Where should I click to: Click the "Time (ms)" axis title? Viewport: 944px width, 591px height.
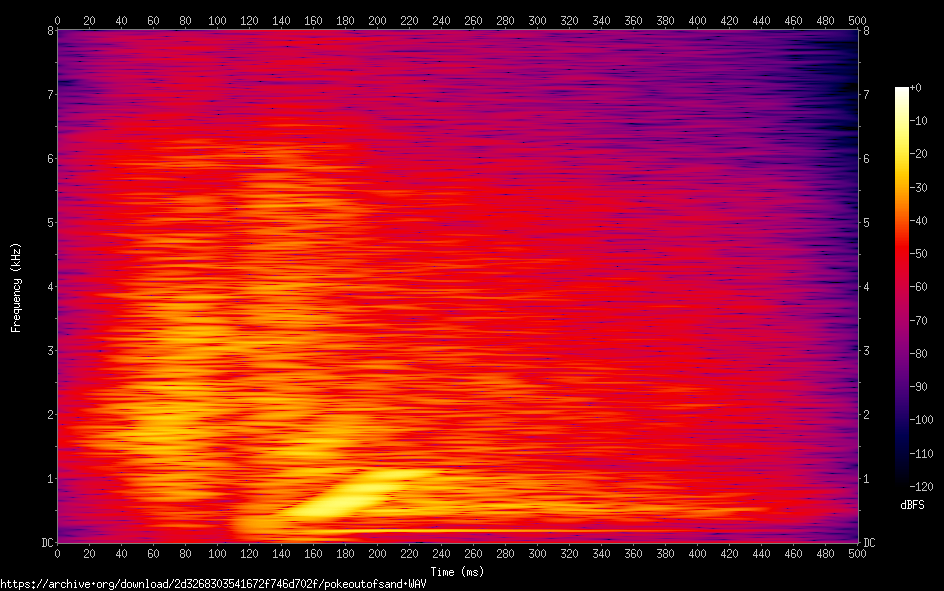(x=457, y=571)
